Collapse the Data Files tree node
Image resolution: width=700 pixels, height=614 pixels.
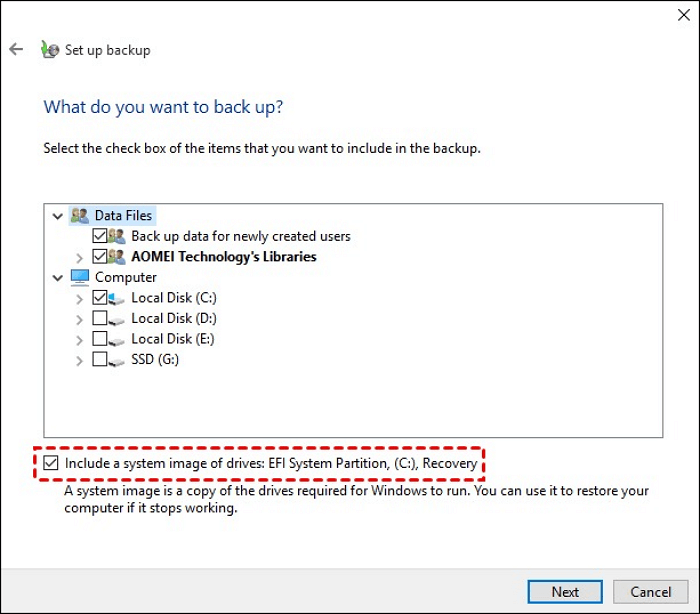(58, 217)
